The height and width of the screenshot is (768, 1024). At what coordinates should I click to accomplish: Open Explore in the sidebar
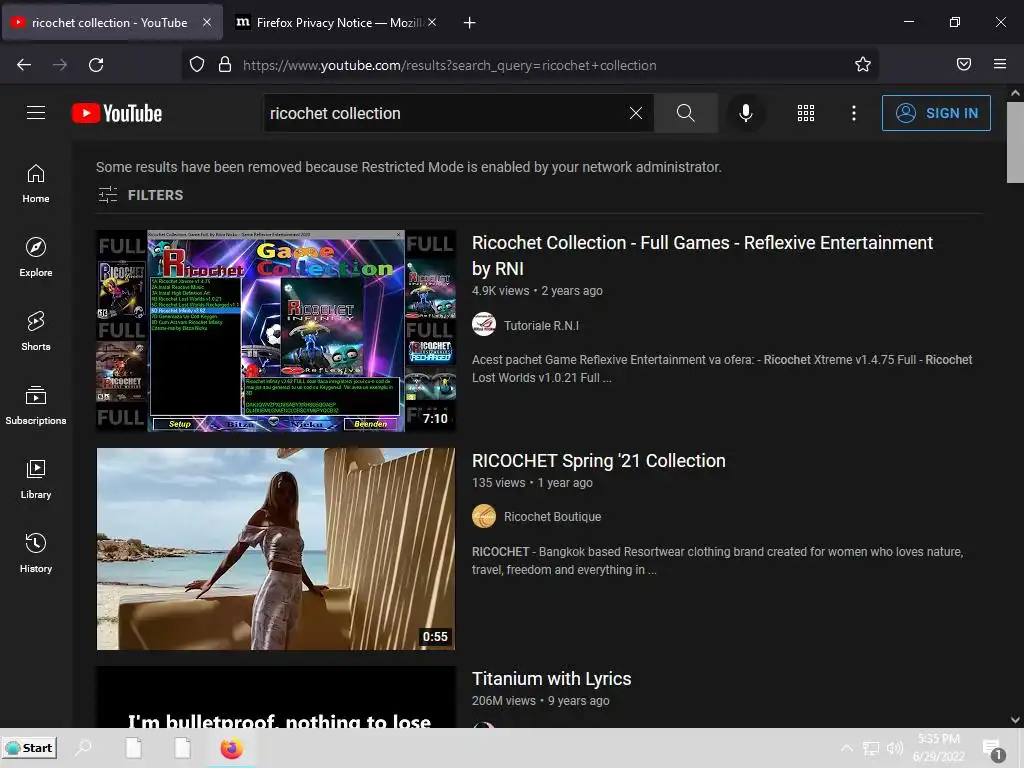36,257
